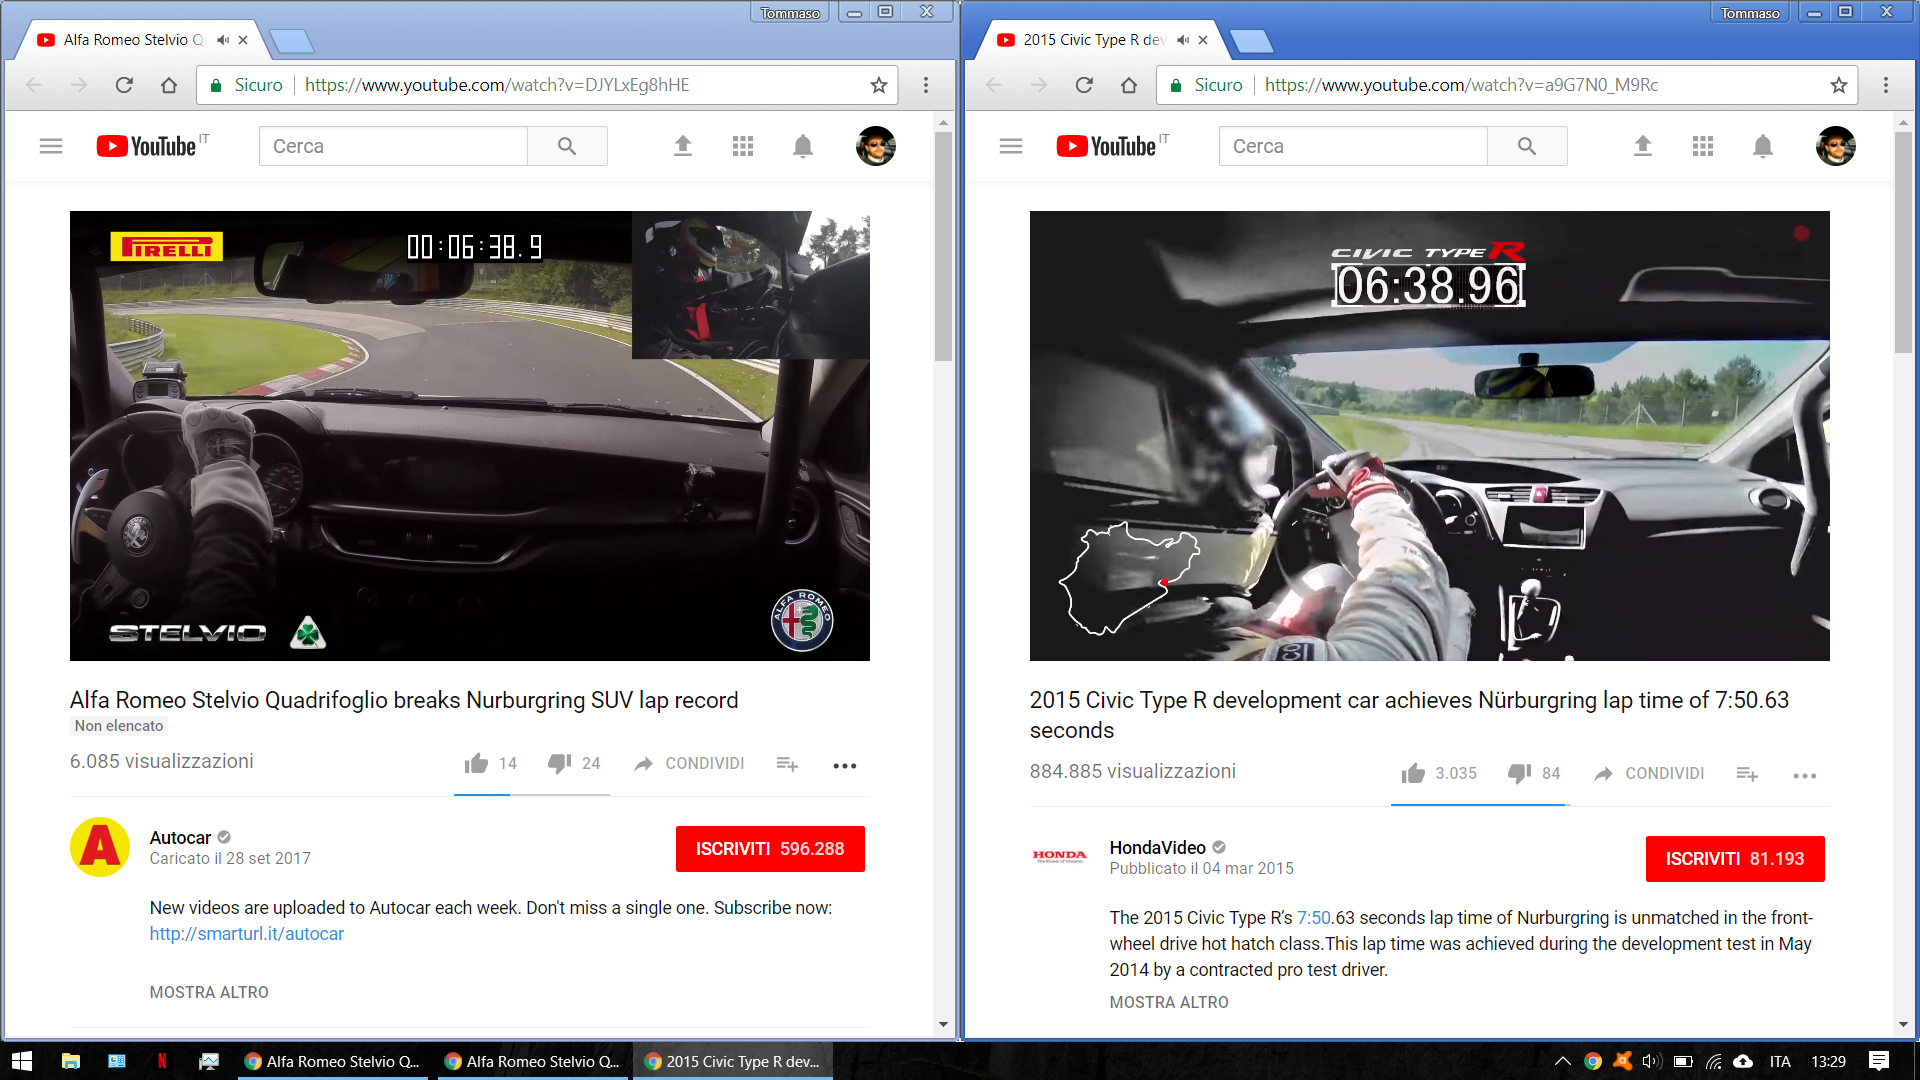The image size is (1920, 1080).
Task: Open notifications bell in left window
Action: tap(803, 146)
